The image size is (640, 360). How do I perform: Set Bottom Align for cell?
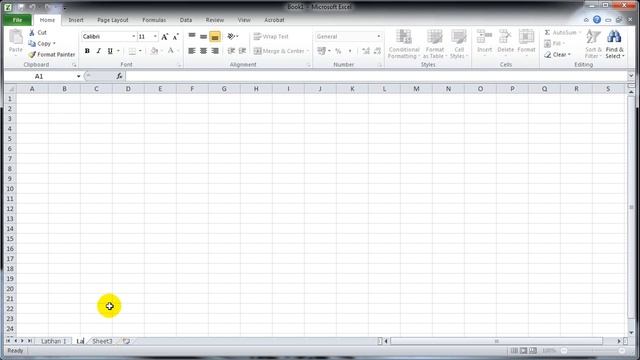click(215, 36)
